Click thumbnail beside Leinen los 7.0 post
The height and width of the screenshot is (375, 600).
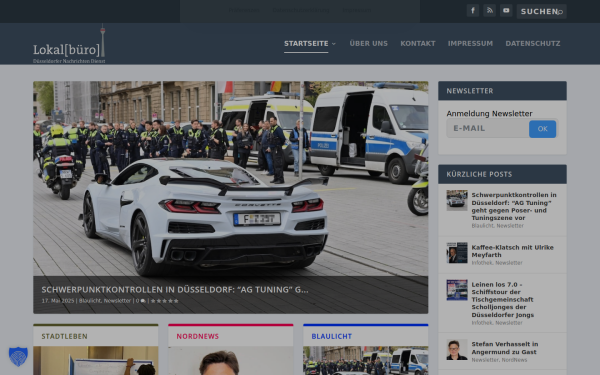(x=457, y=290)
